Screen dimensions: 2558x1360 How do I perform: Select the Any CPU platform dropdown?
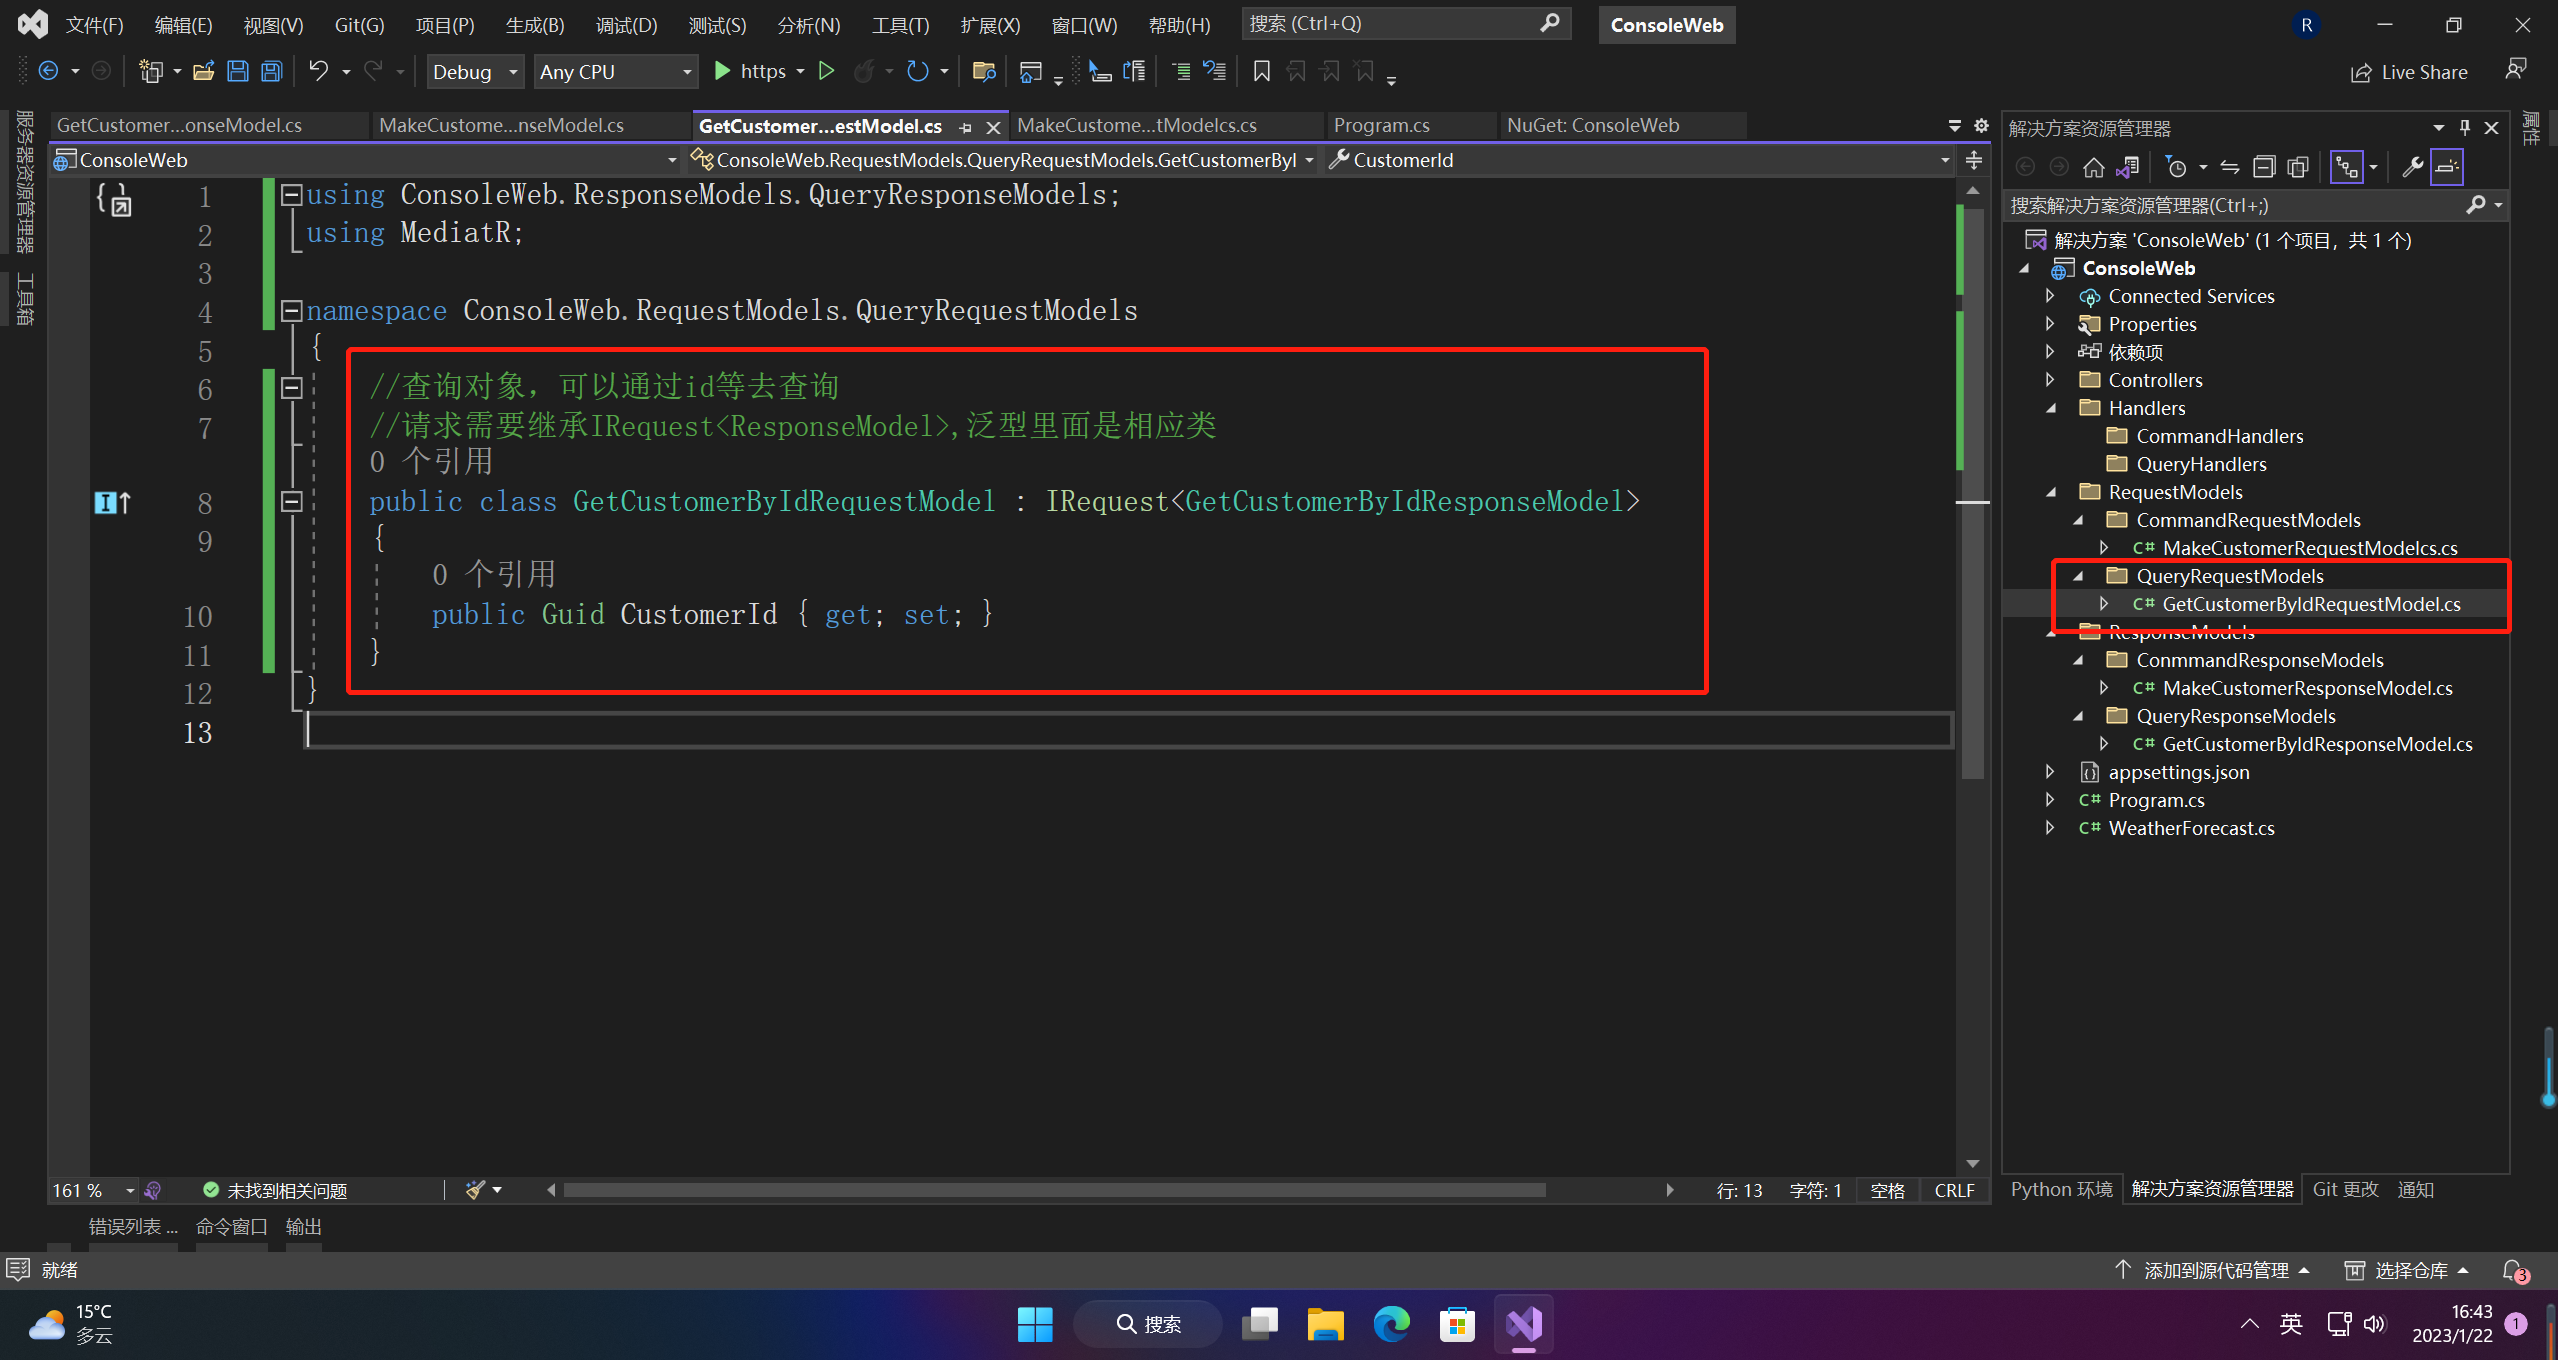[612, 71]
